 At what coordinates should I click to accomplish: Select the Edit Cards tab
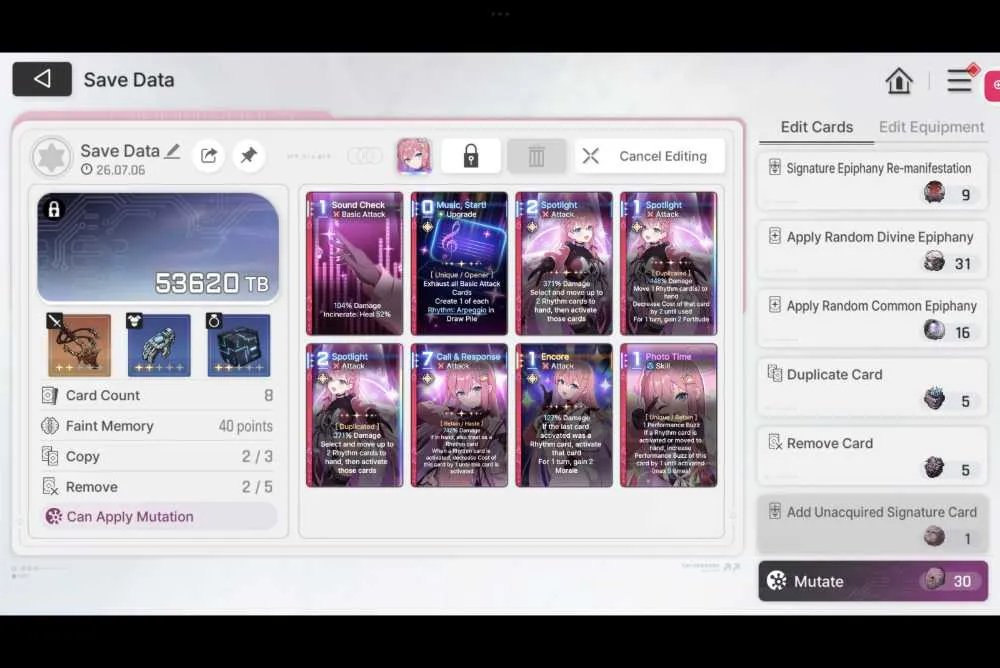pos(816,127)
